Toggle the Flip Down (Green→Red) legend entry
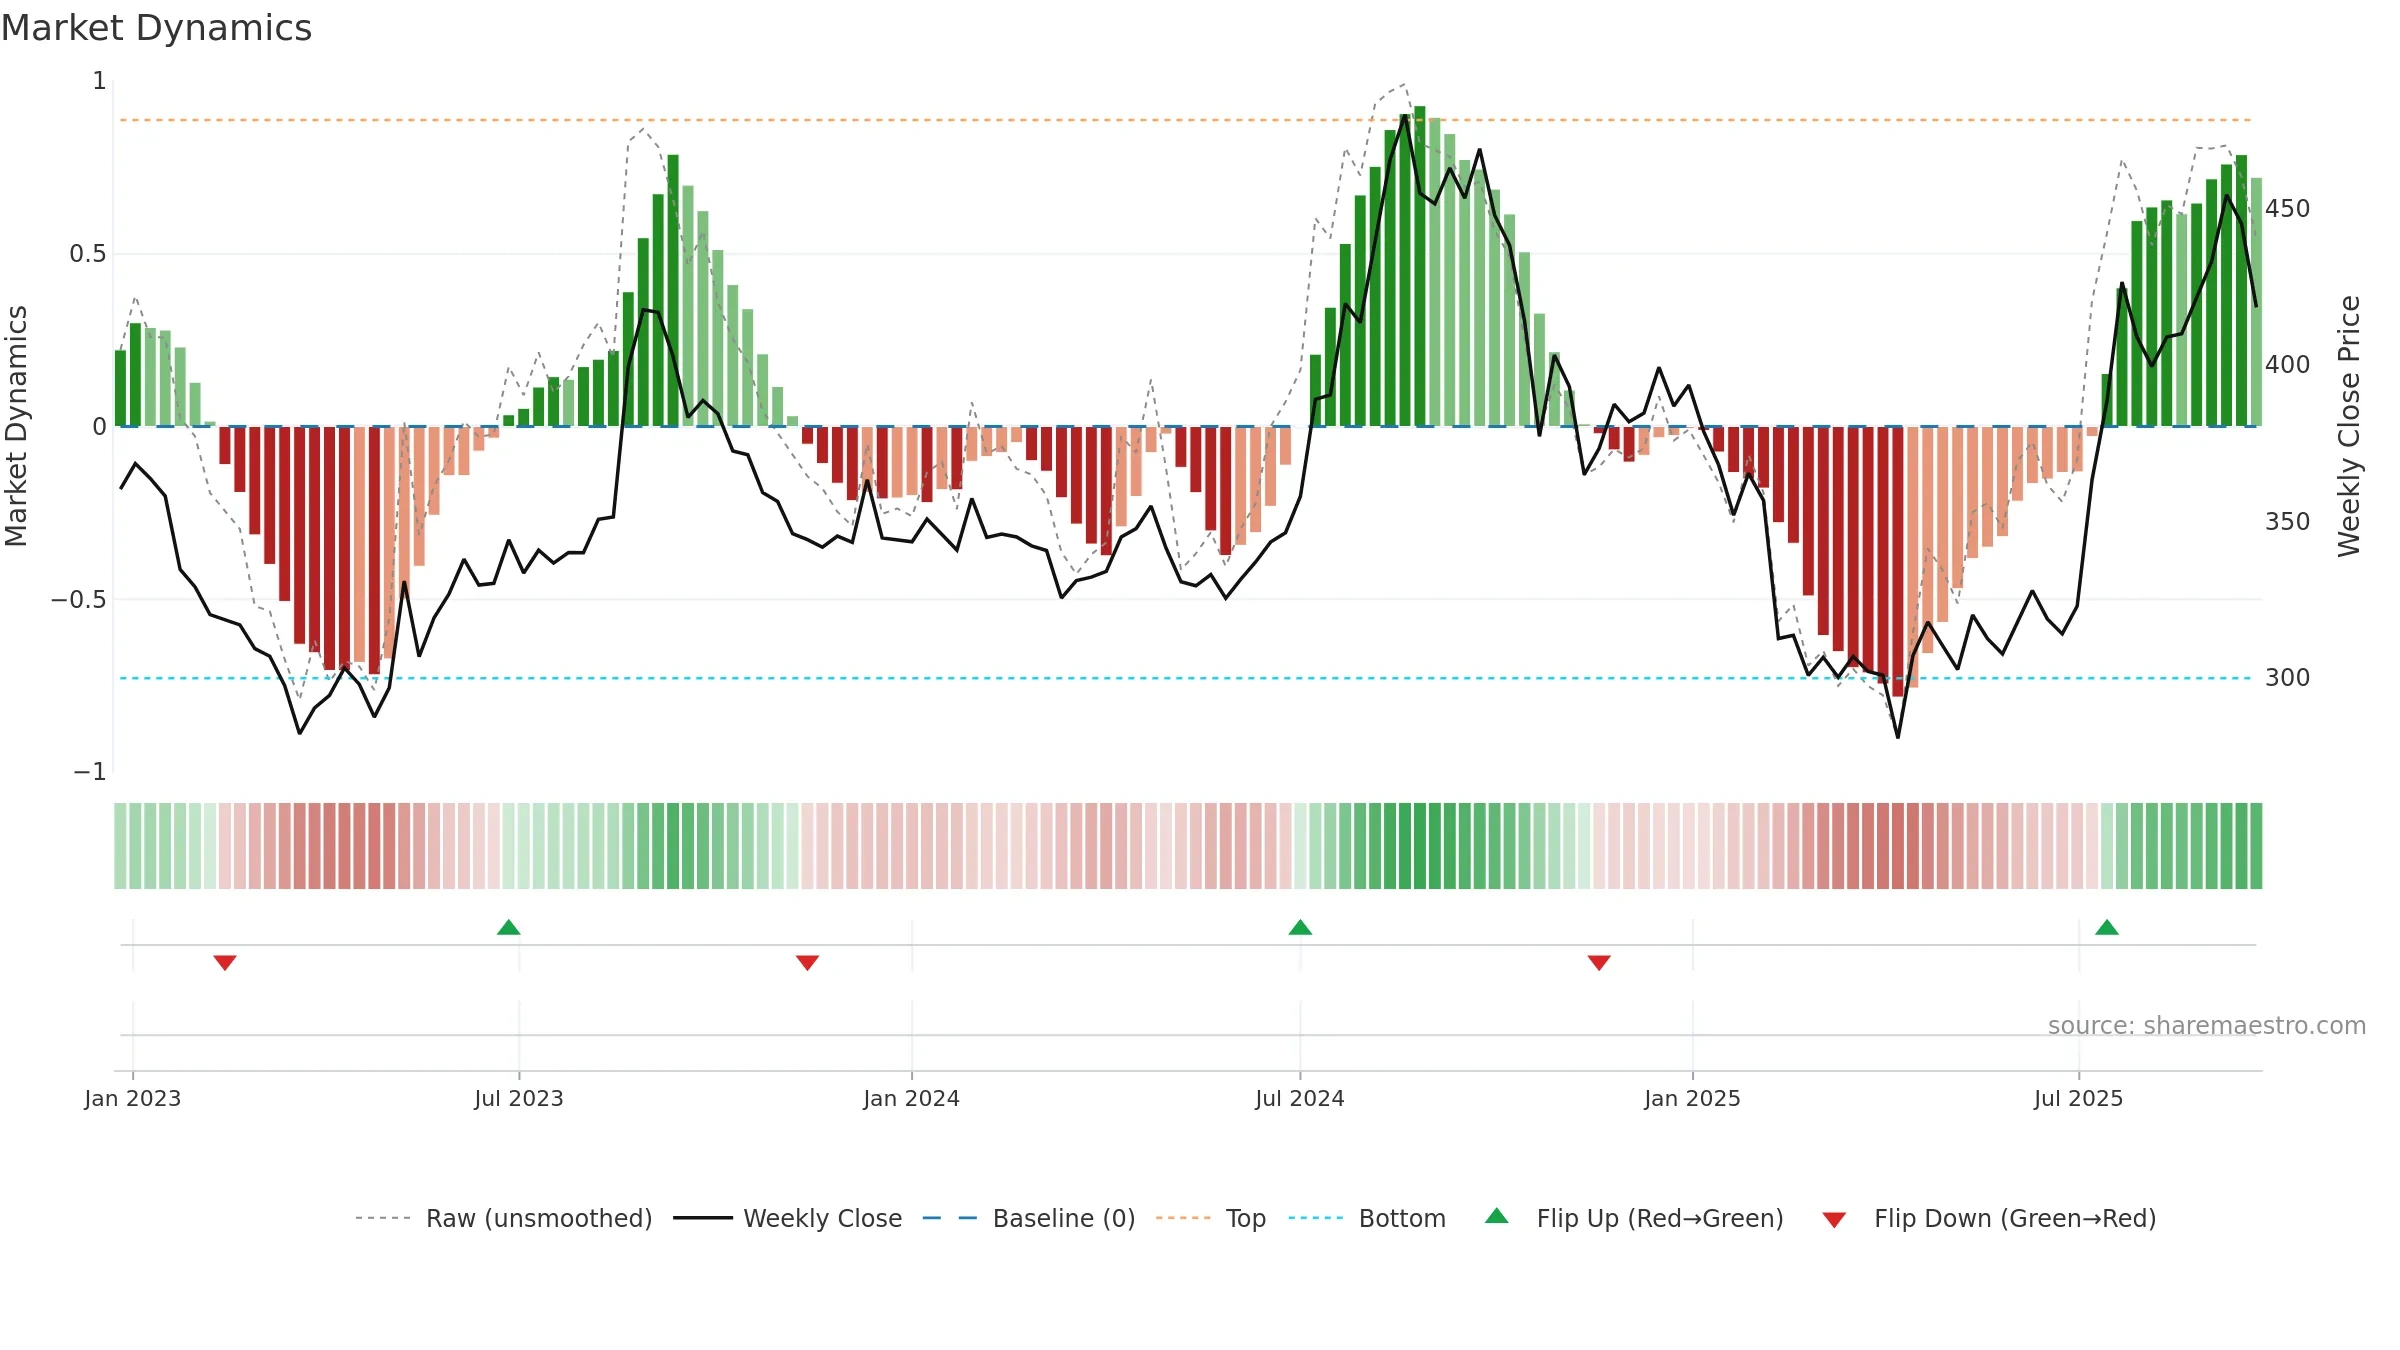Screen dimensions: 2400x1350 [1989, 1218]
